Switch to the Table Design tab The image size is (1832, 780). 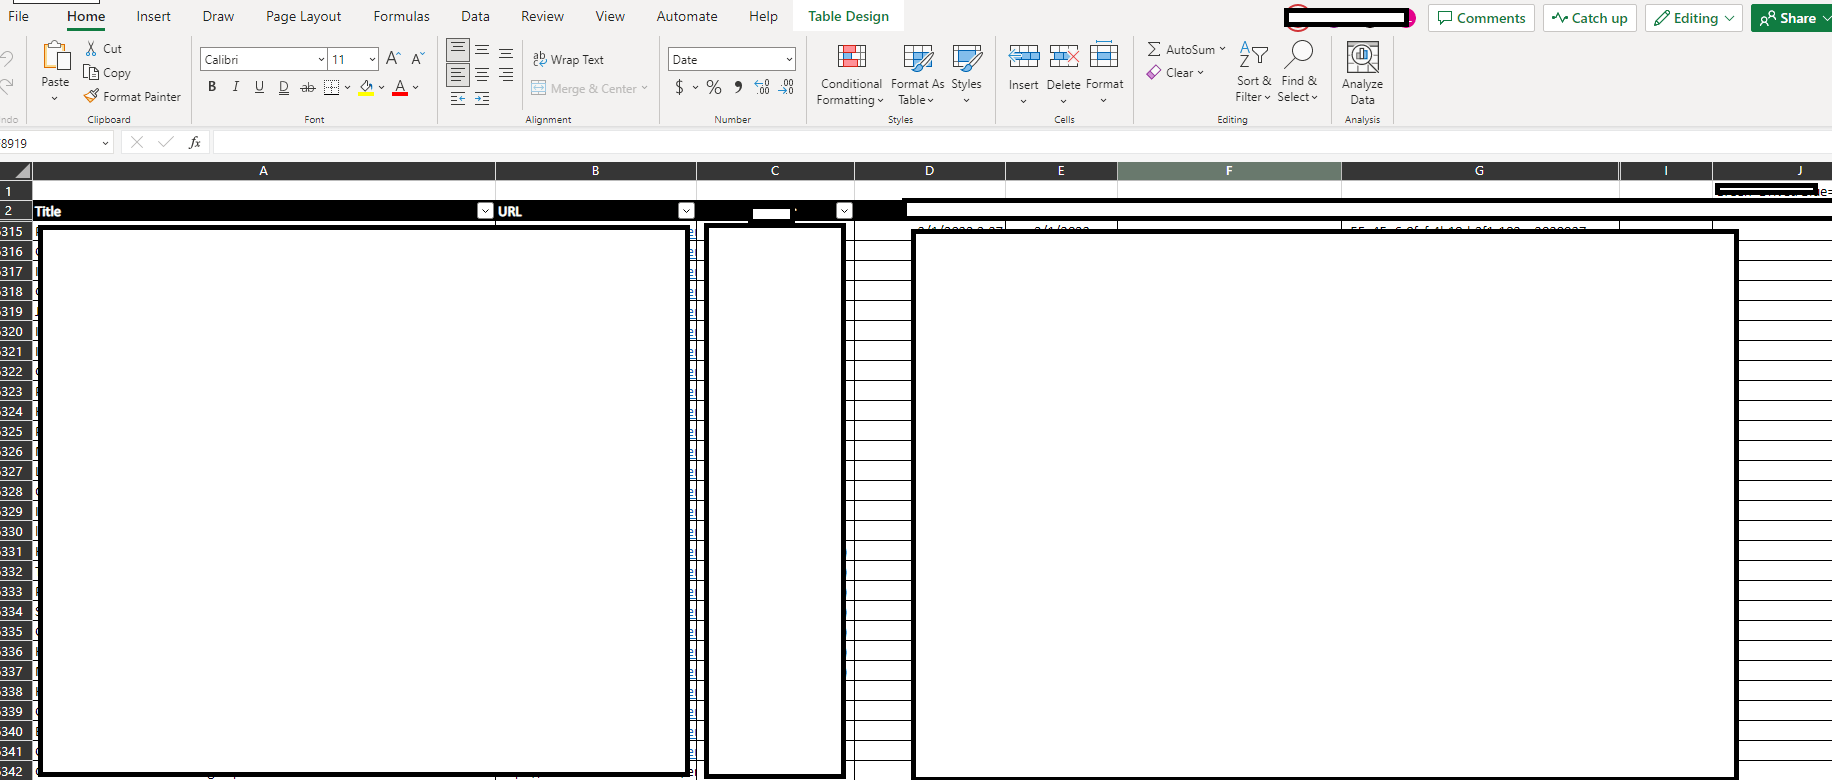tap(848, 16)
